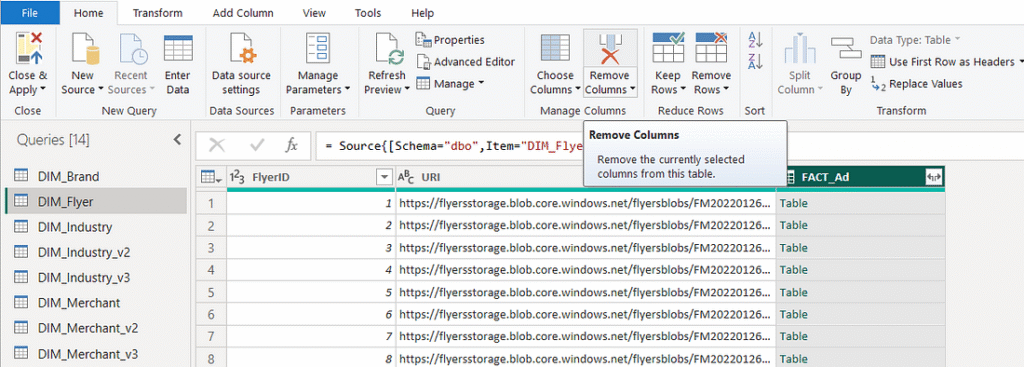Select the DIM_Merchant query
Screen dimensions: 1024x367
click(x=79, y=303)
